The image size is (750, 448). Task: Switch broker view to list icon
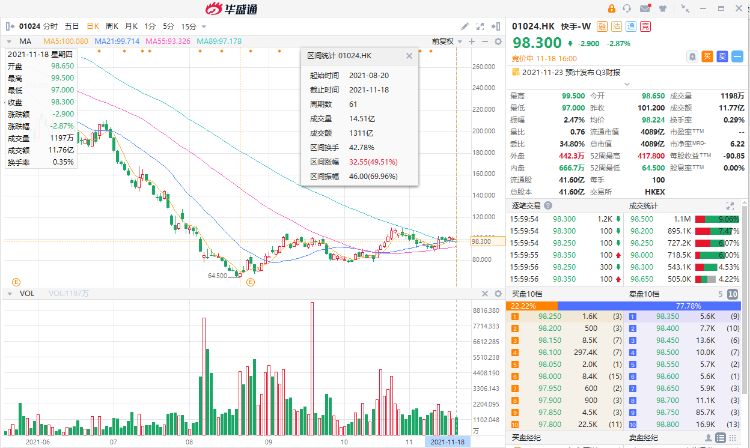pos(720,437)
